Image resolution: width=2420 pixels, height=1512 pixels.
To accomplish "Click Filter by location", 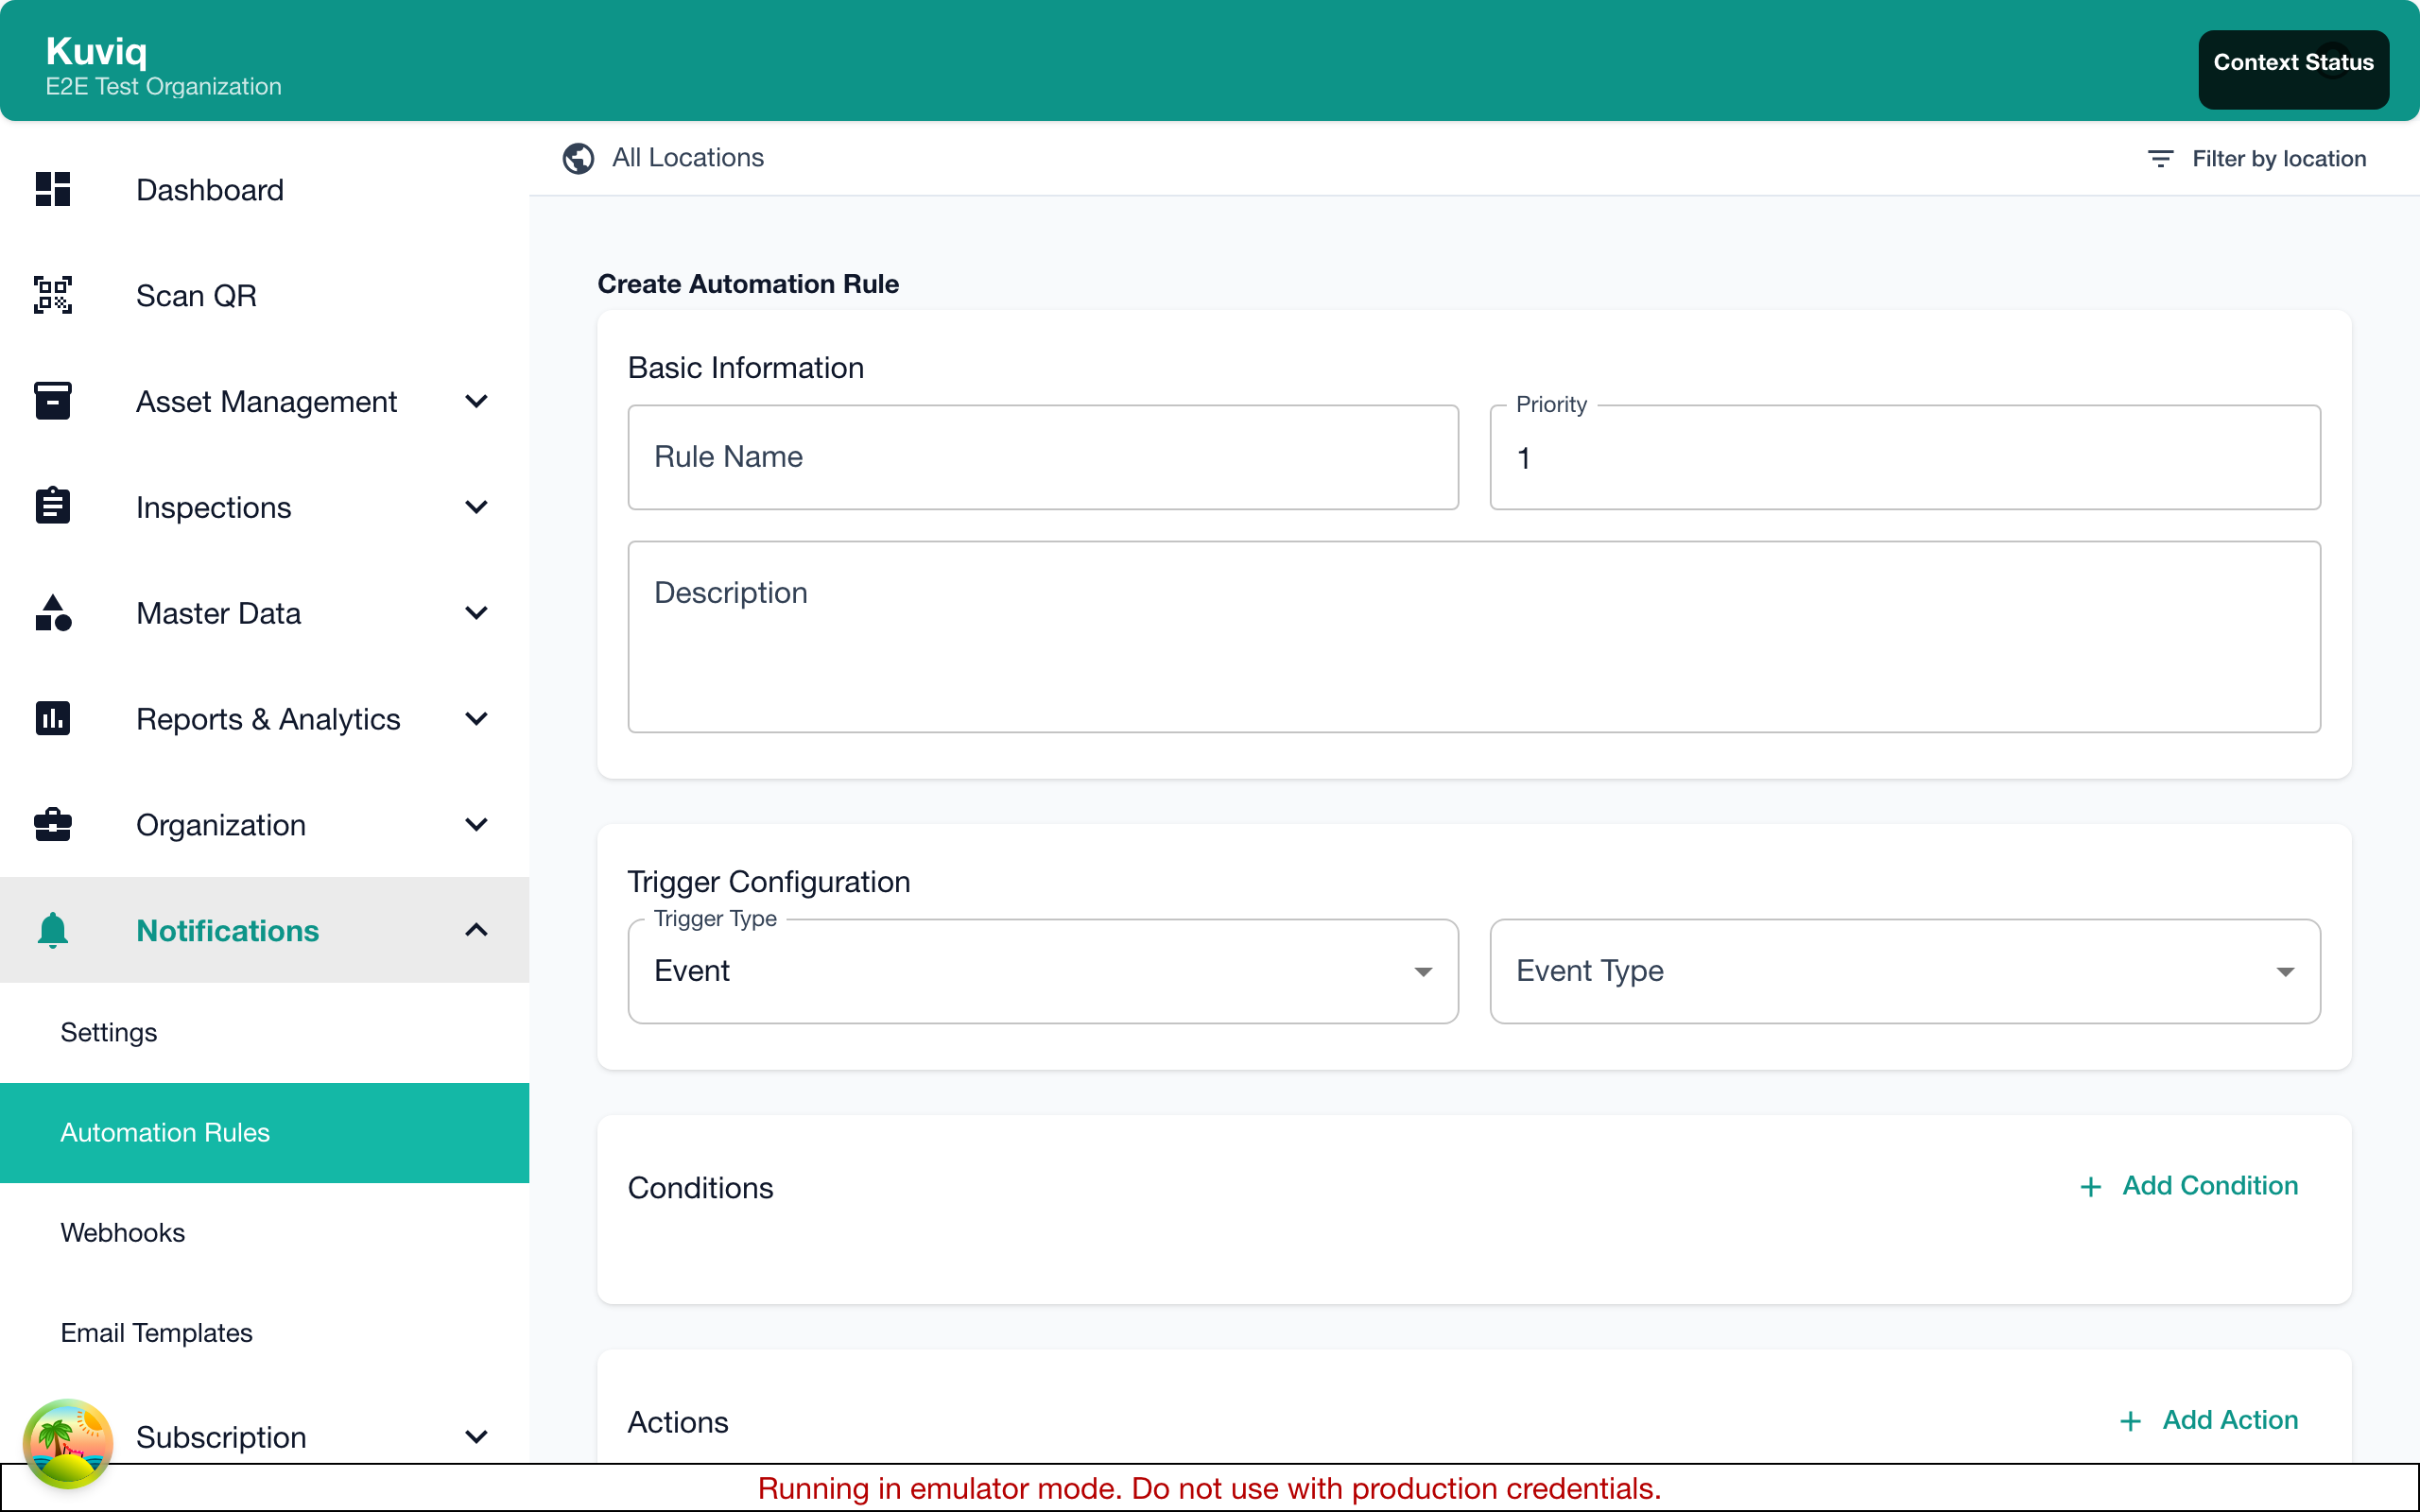I will click(x=2257, y=159).
